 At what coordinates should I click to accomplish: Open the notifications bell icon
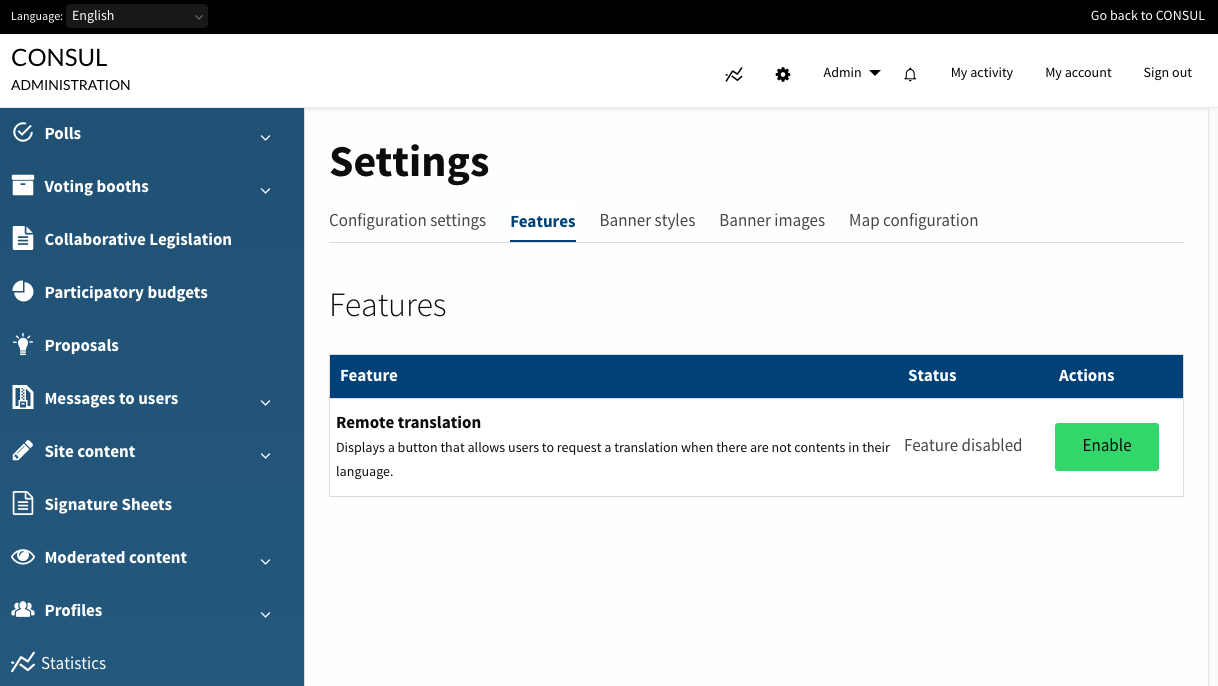[x=910, y=73]
